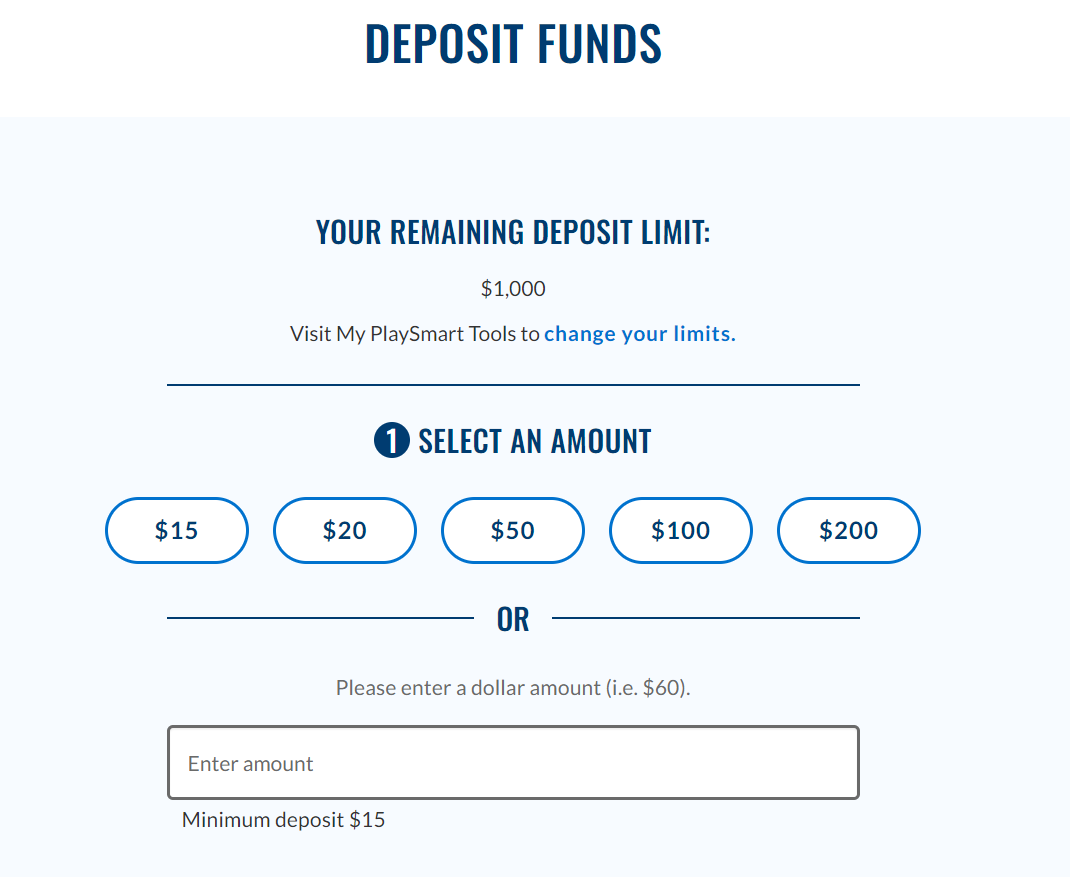Click the dollar amount instruction text
The image size is (1070, 877).
tap(513, 687)
